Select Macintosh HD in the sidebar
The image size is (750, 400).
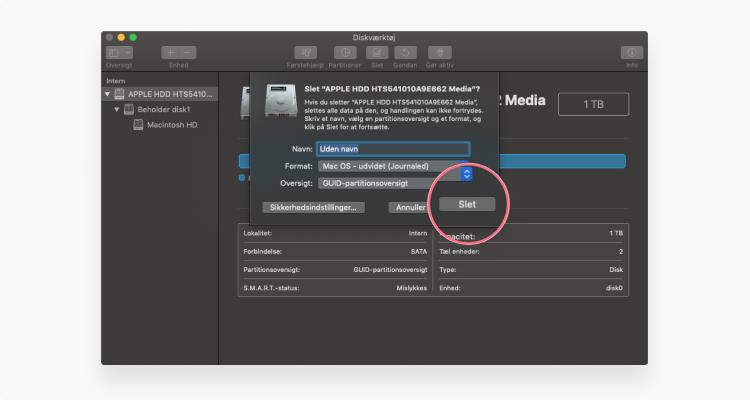point(160,125)
